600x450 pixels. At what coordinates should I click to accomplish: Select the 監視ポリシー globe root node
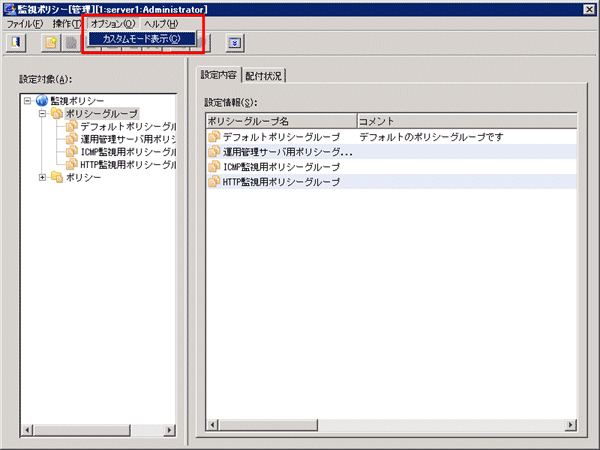(42, 101)
